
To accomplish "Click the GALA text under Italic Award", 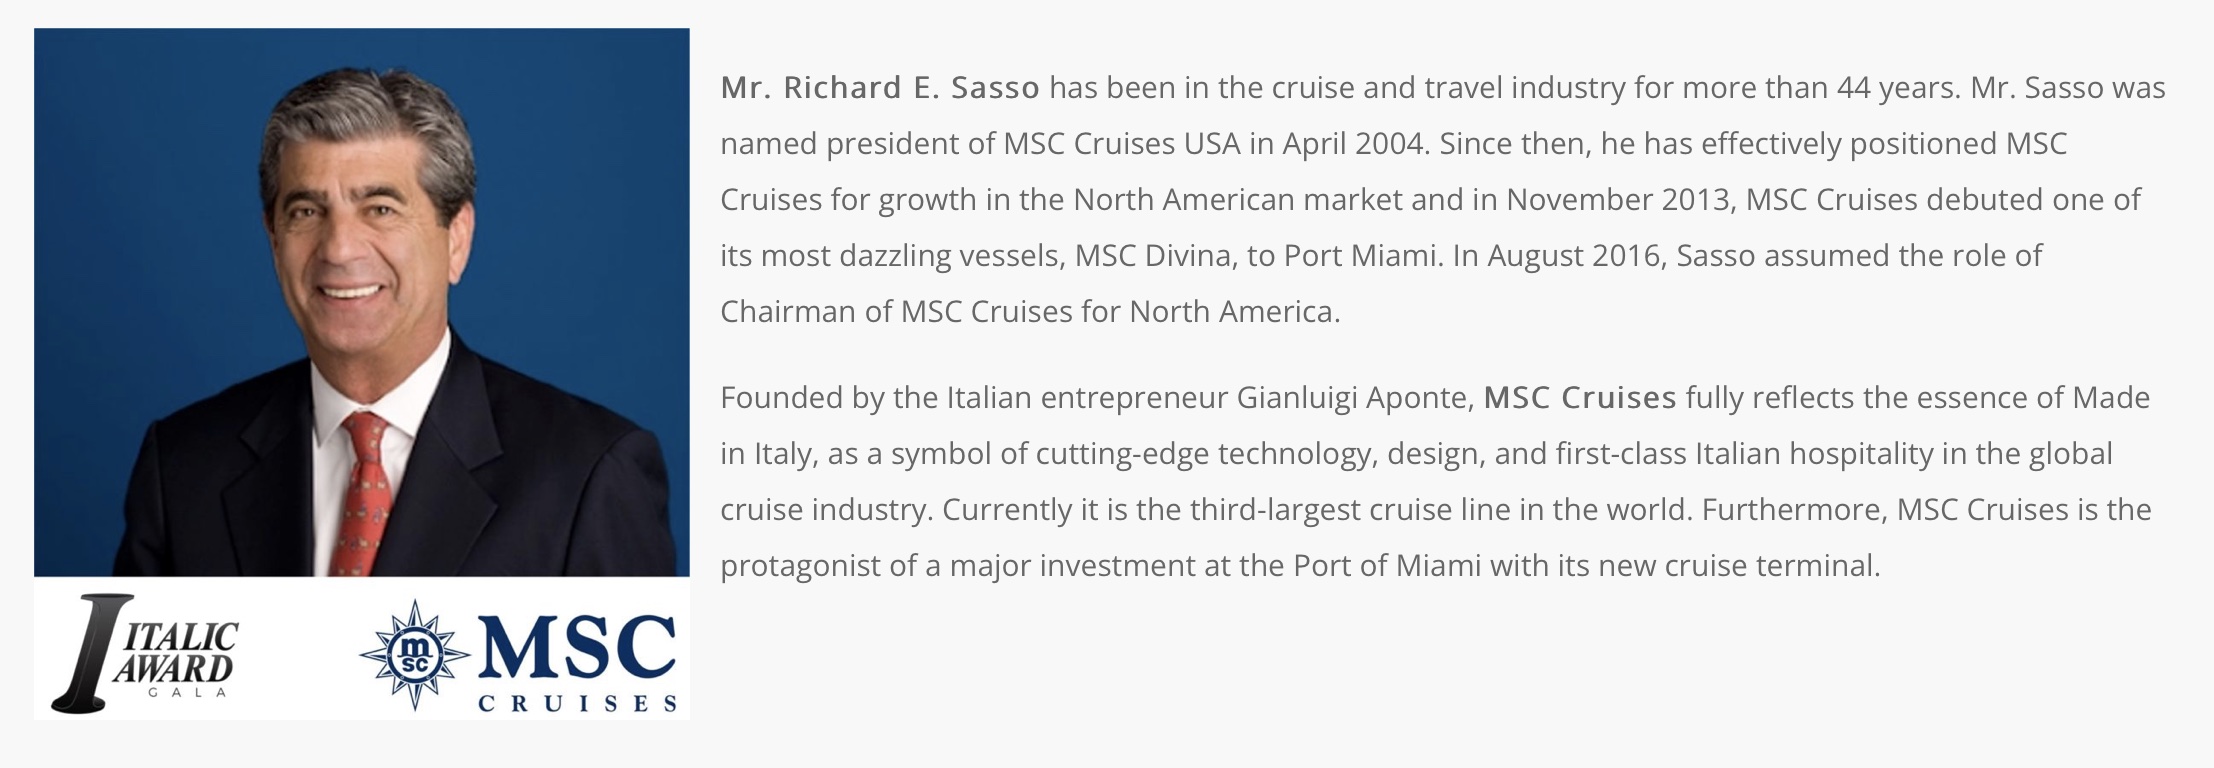I will (x=187, y=692).
